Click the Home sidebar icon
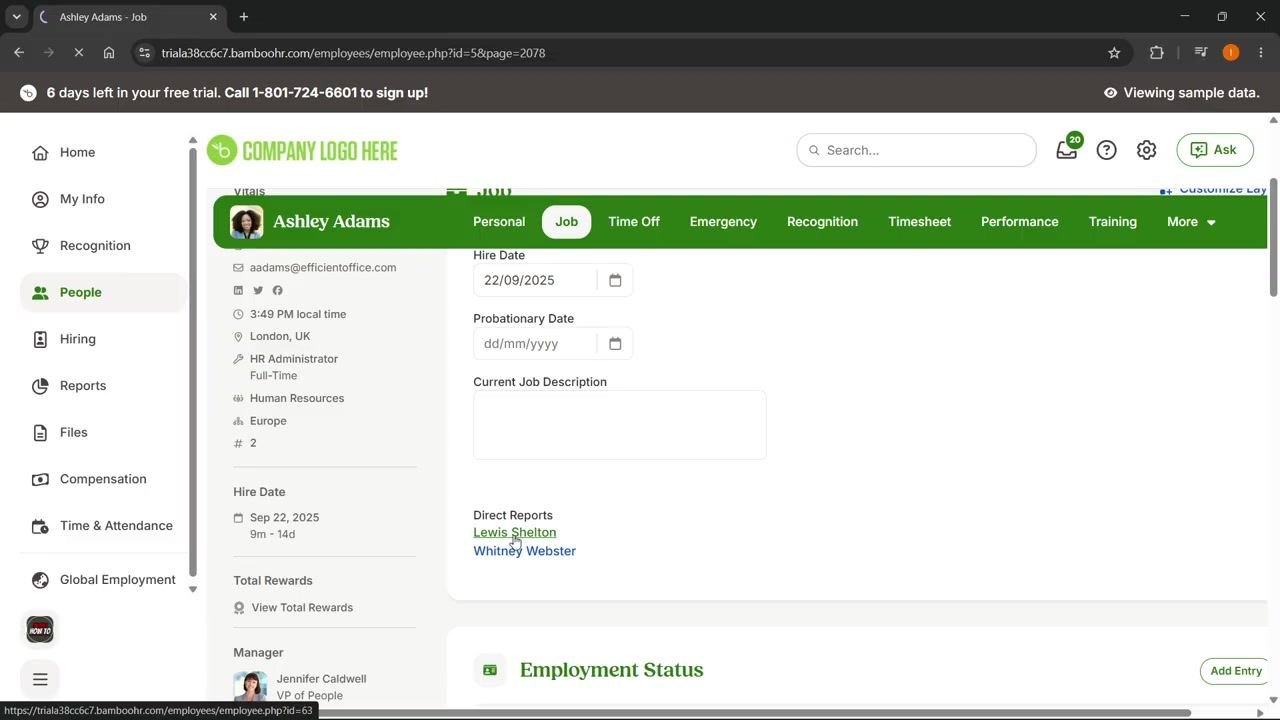1280x720 pixels. (x=40, y=153)
